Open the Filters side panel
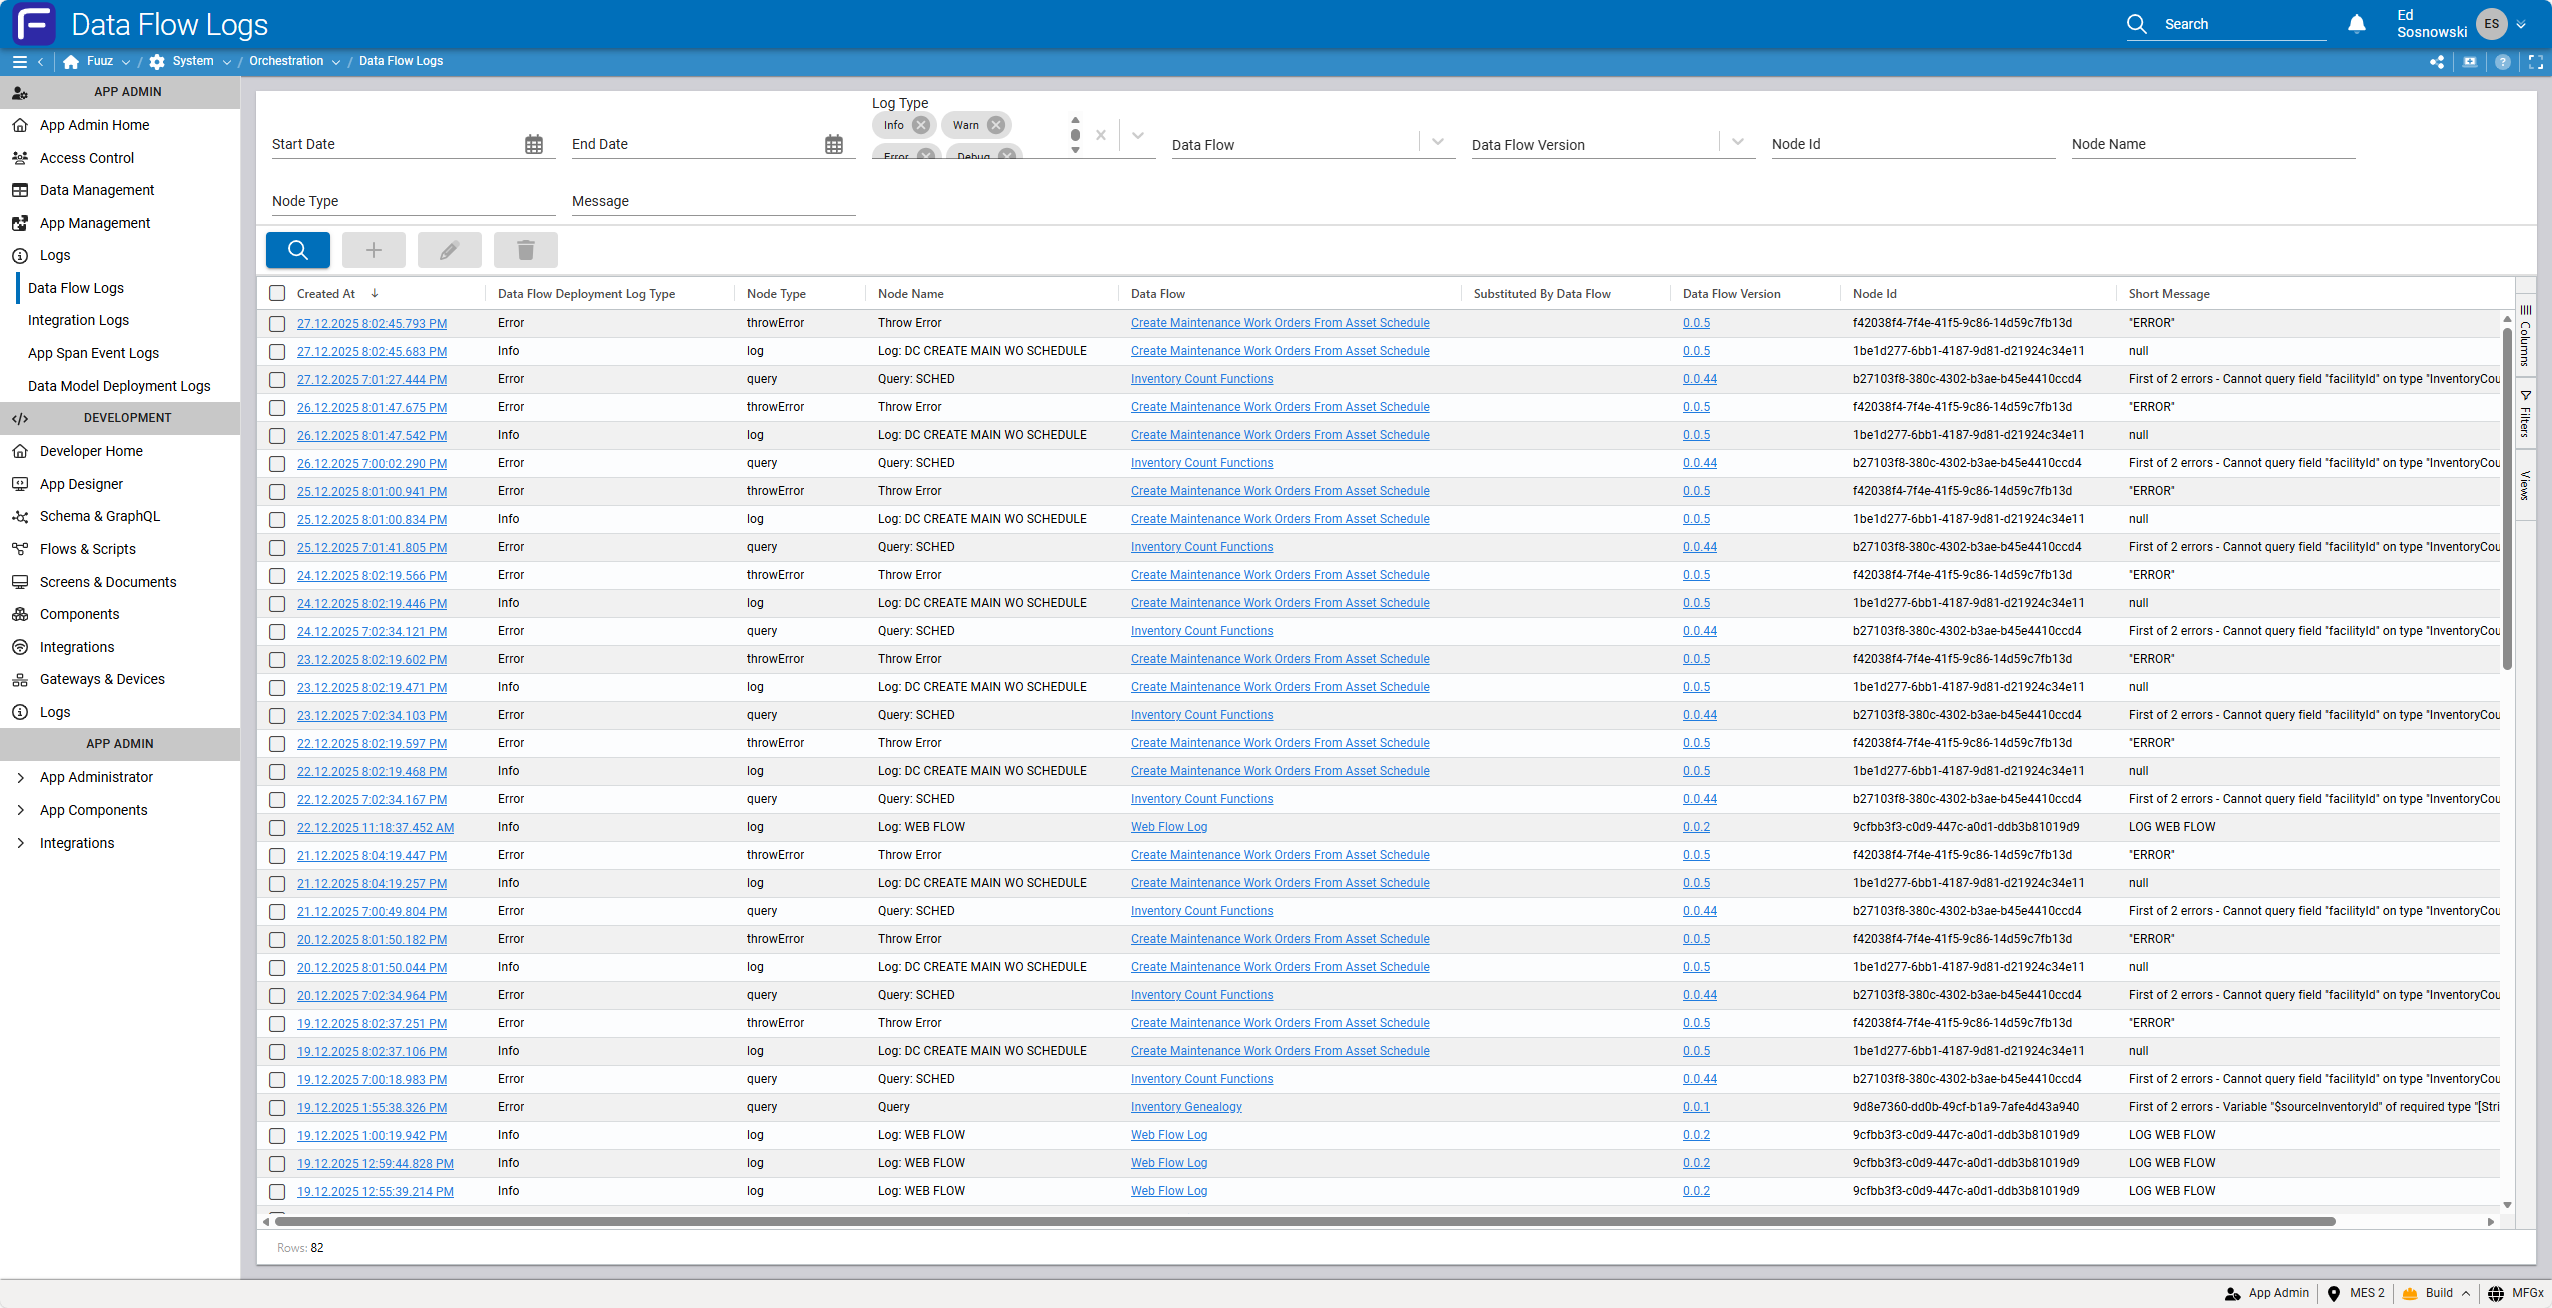Screen dimensions: 2552x1308 pyautogui.click(x=2526, y=414)
